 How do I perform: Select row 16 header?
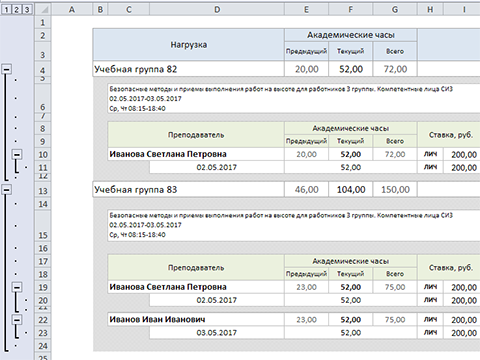tap(43, 248)
